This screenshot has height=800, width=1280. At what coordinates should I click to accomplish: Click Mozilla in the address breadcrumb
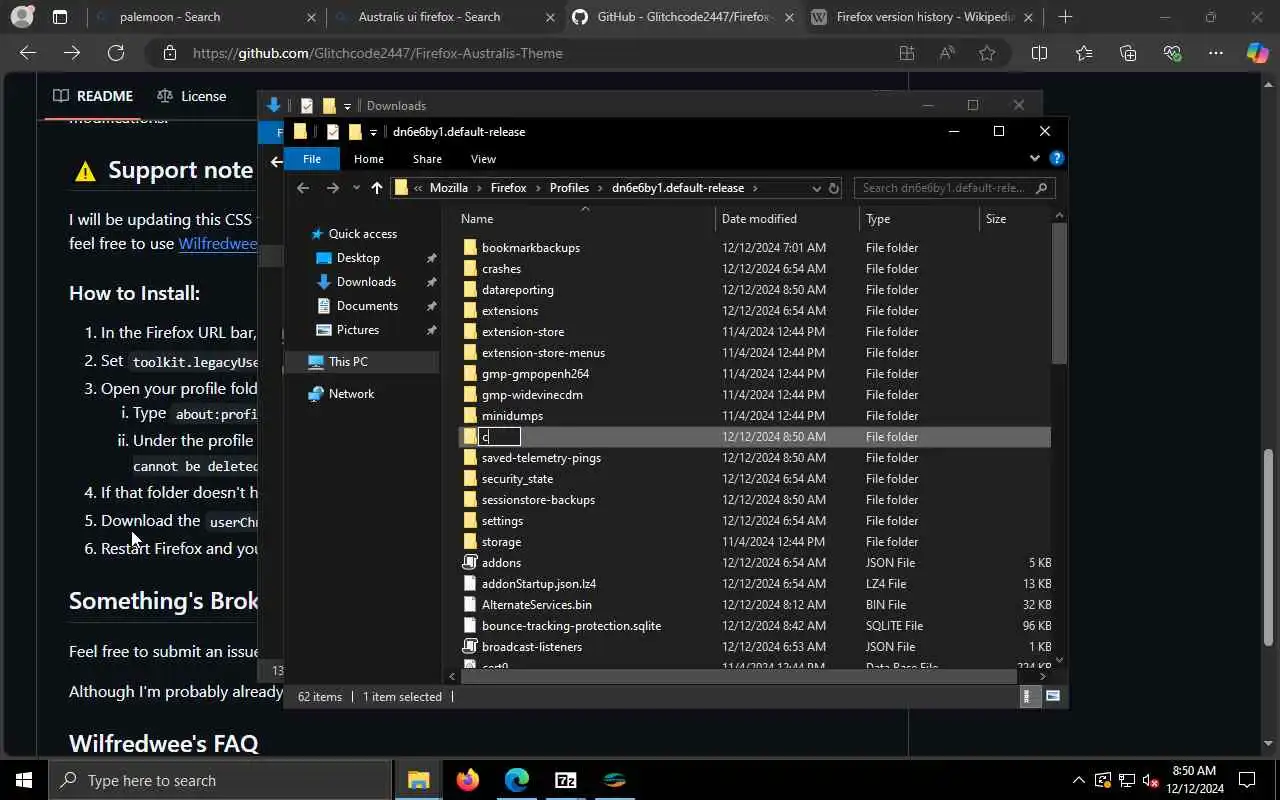tap(449, 188)
